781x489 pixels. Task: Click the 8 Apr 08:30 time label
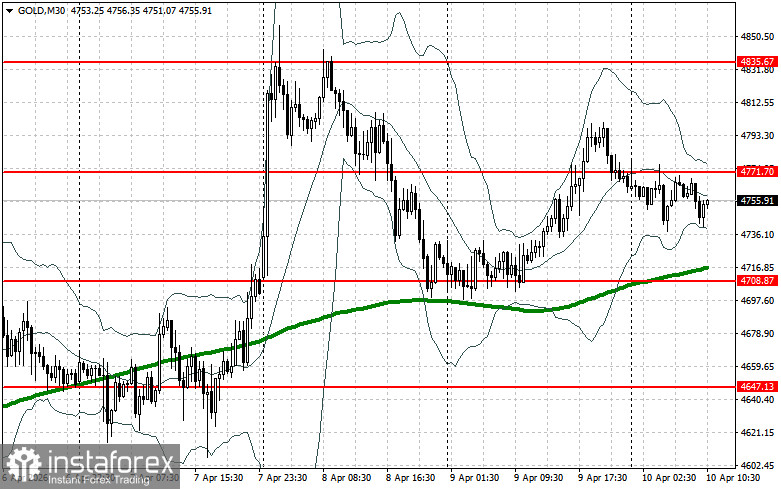tap(346, 478)
